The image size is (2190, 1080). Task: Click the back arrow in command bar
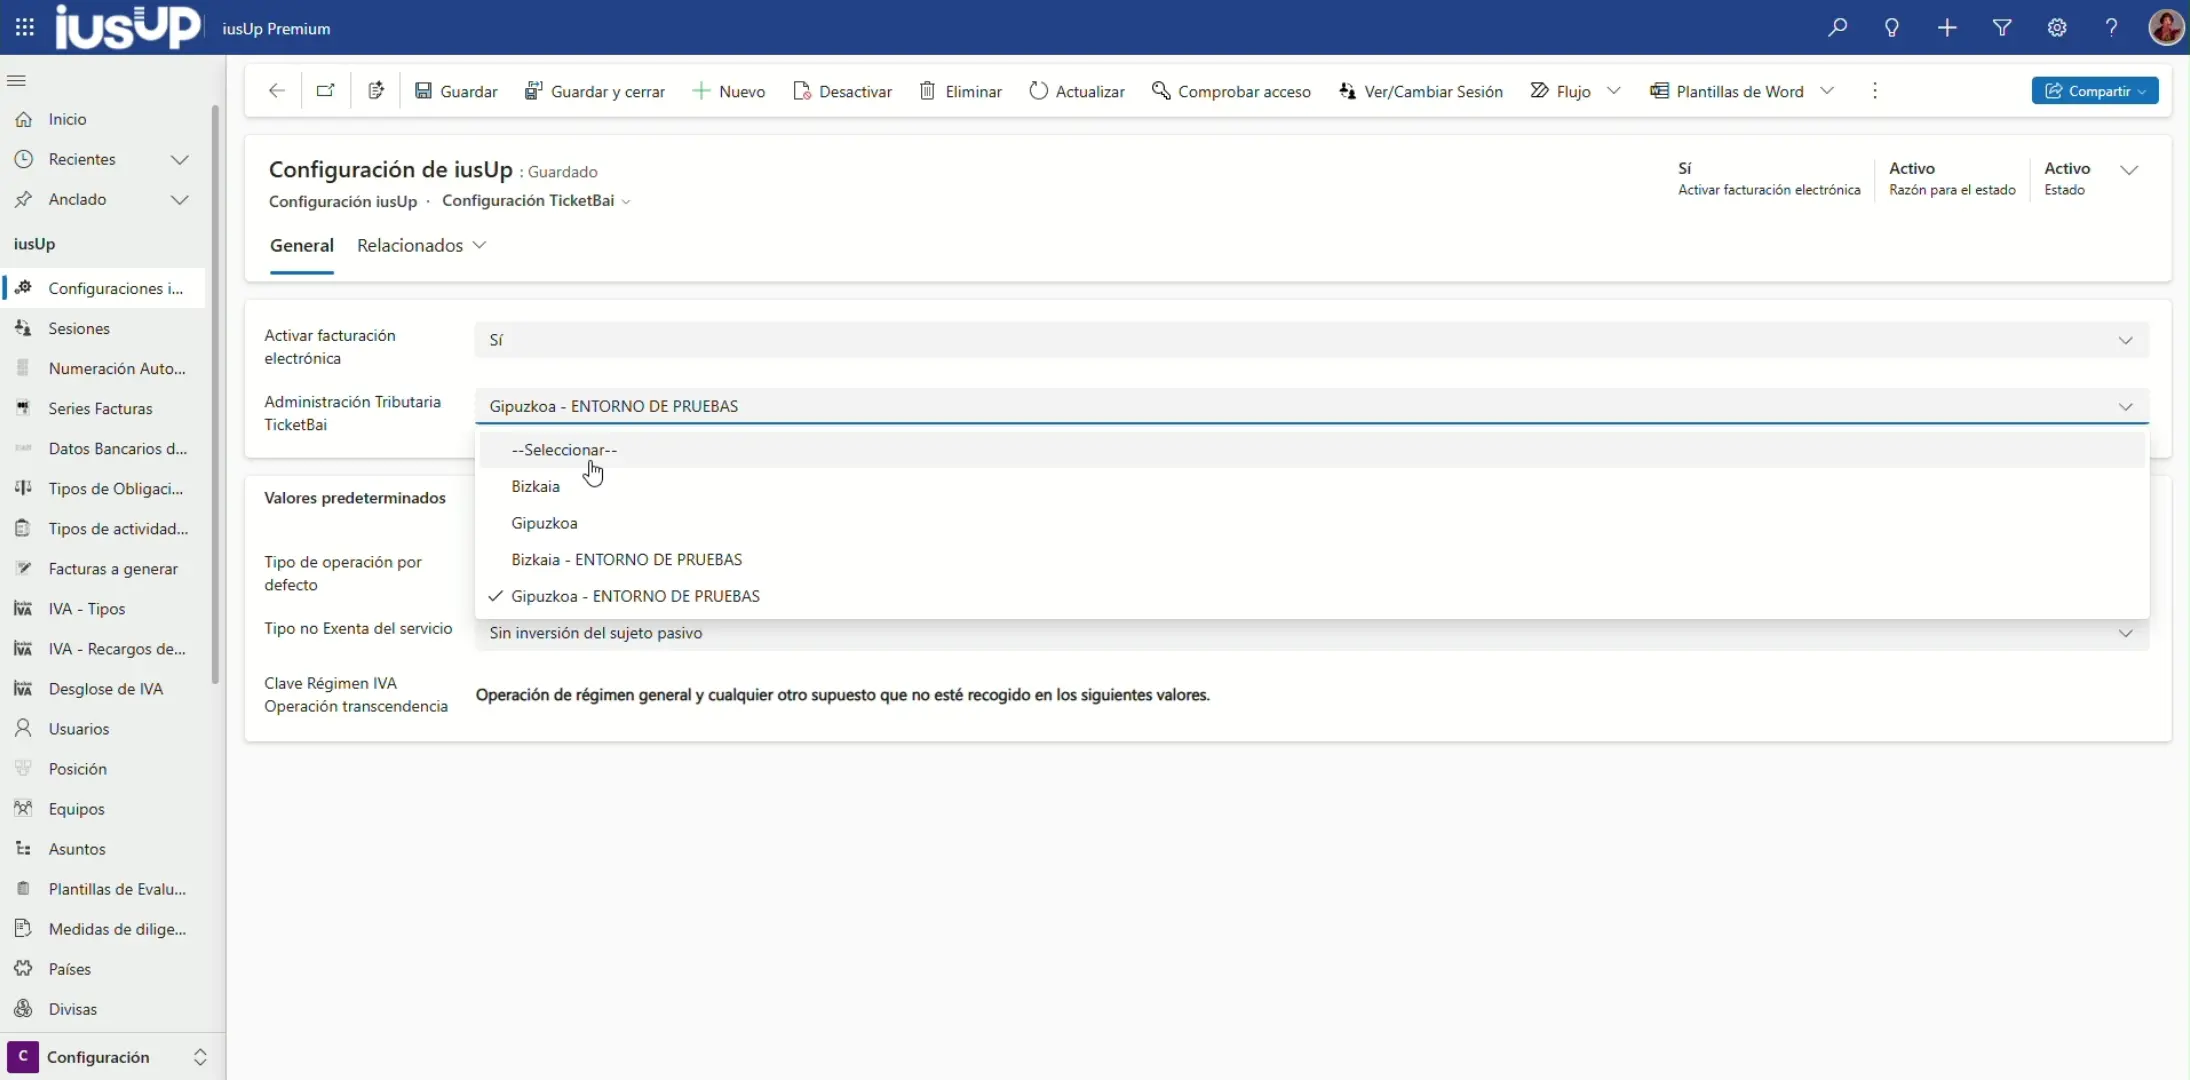[277, 91]
